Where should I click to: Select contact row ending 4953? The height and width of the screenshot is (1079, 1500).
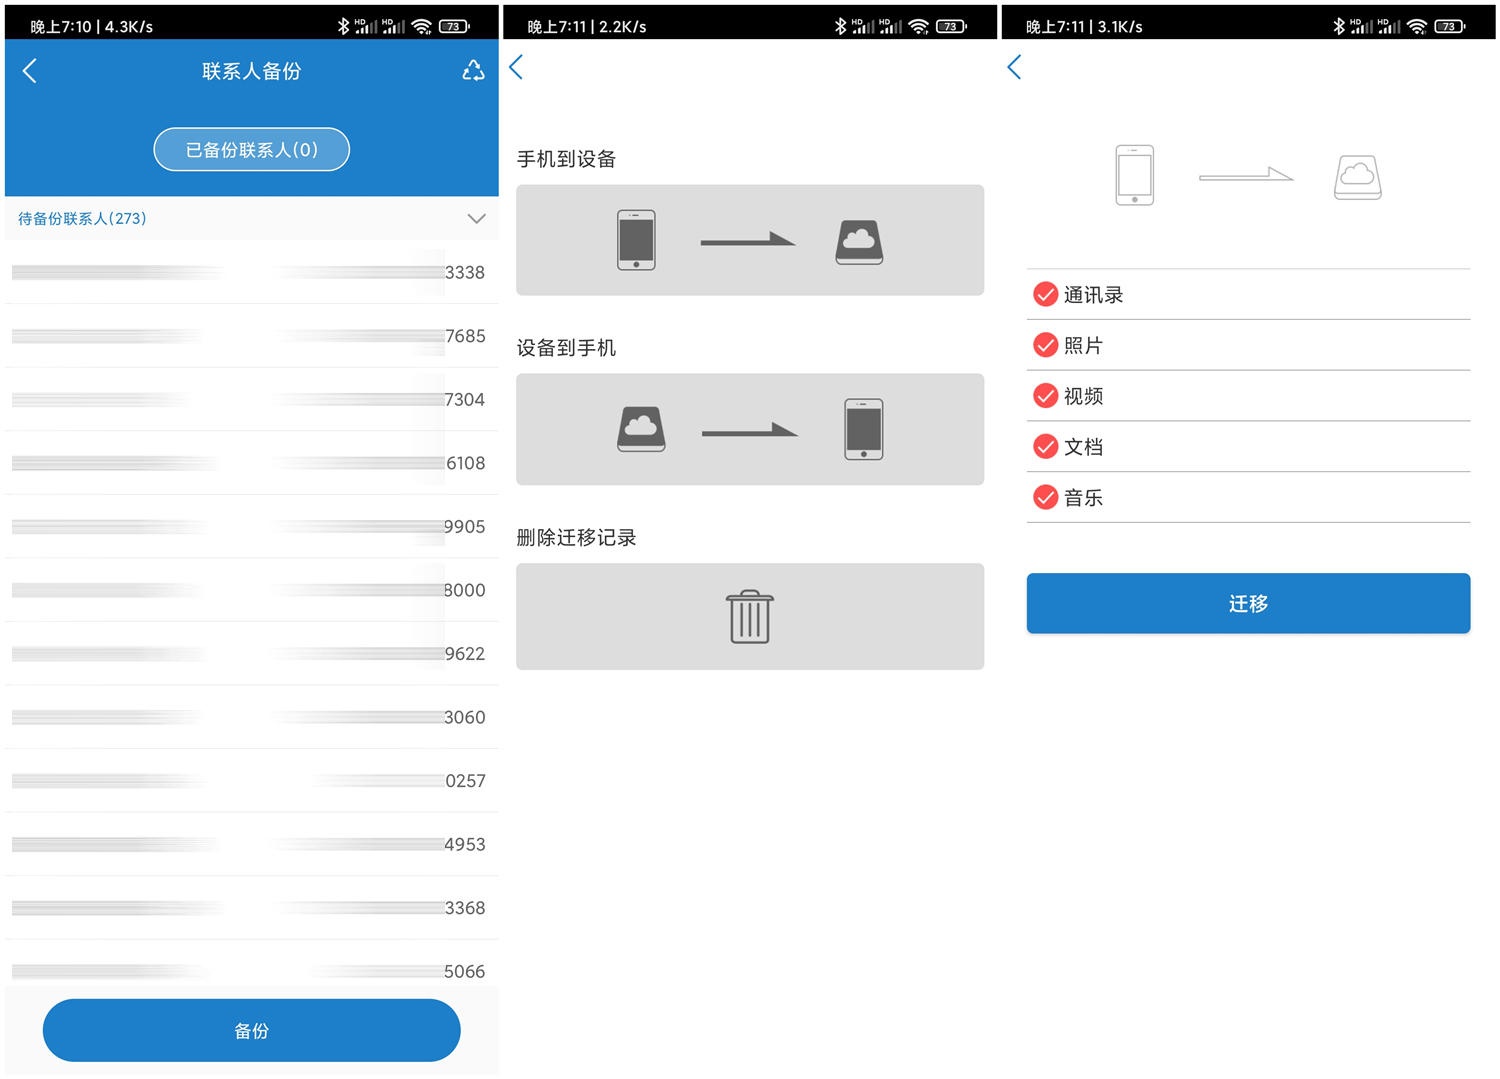pos(251,844)
